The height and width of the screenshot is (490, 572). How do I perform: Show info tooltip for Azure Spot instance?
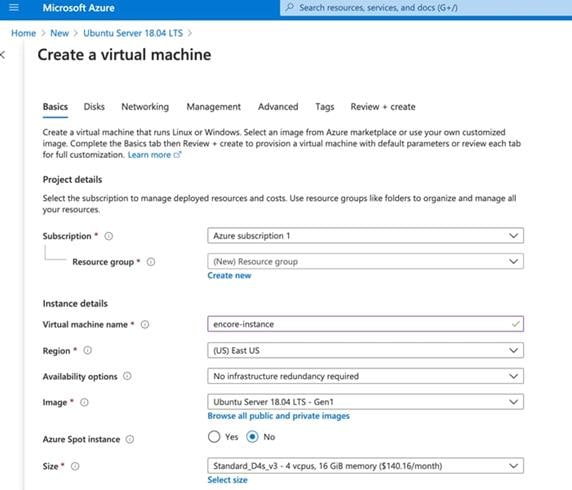tap(130, 439)
